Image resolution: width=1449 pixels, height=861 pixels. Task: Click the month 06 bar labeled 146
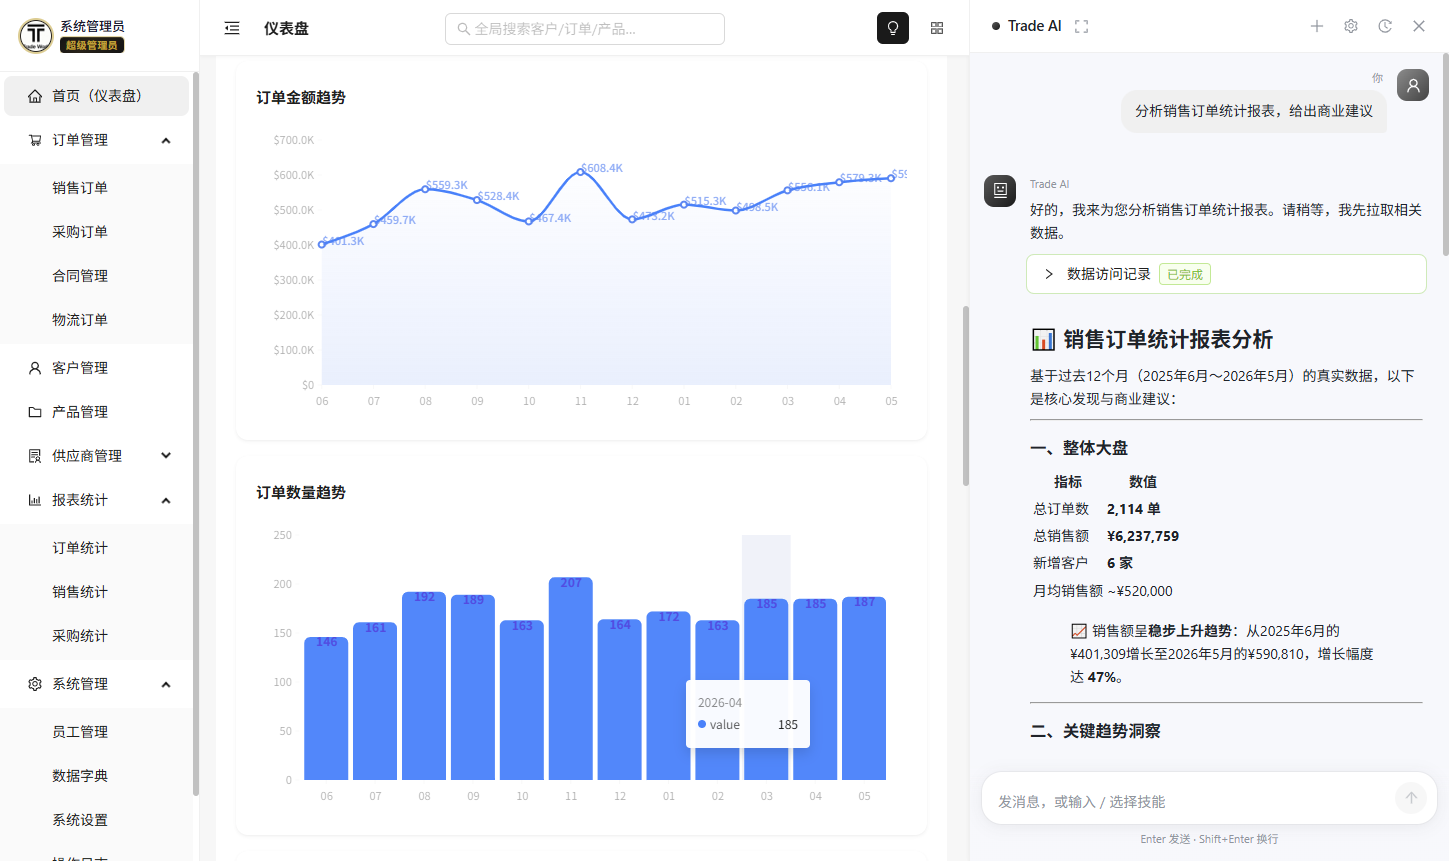(x=326, y=709)
